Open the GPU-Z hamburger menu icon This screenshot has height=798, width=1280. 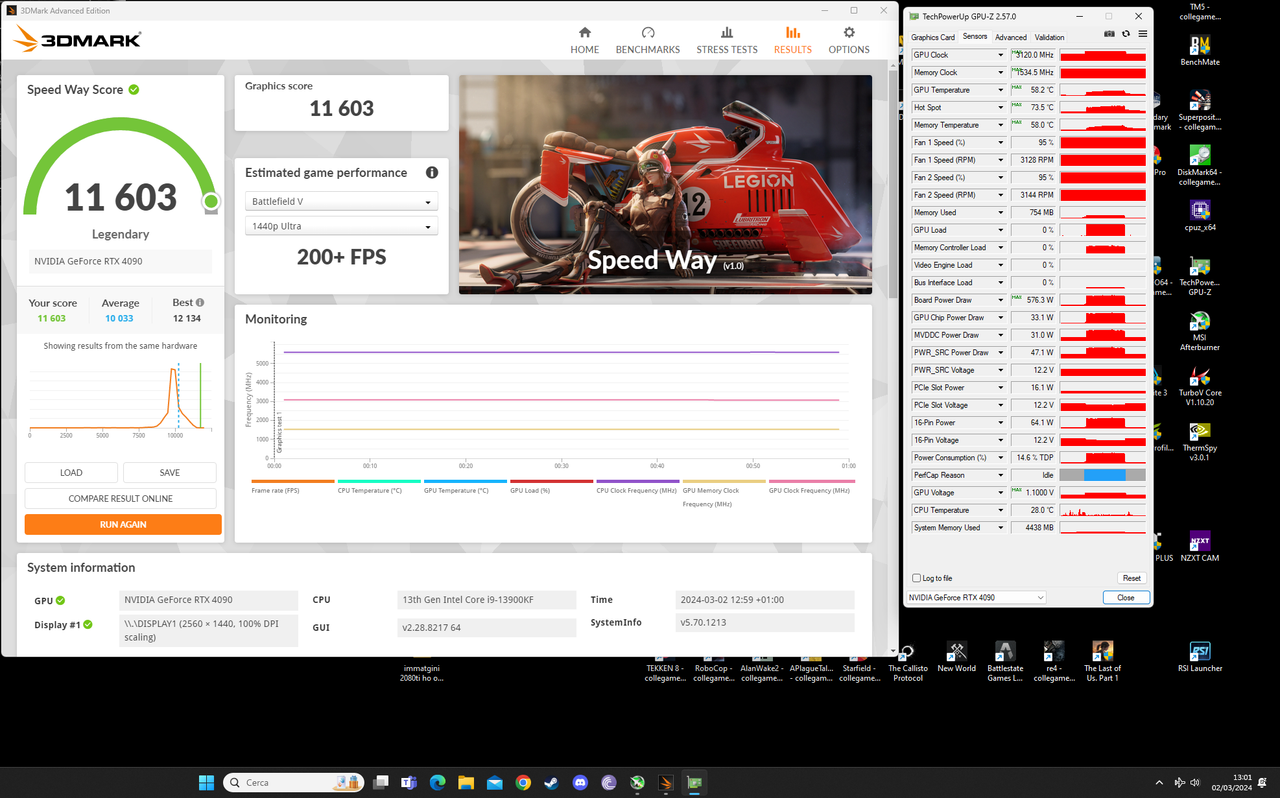point(1143,34)
